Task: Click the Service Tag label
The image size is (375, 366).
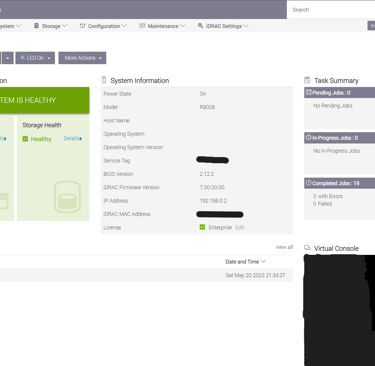Action: [x=117, y=161]
